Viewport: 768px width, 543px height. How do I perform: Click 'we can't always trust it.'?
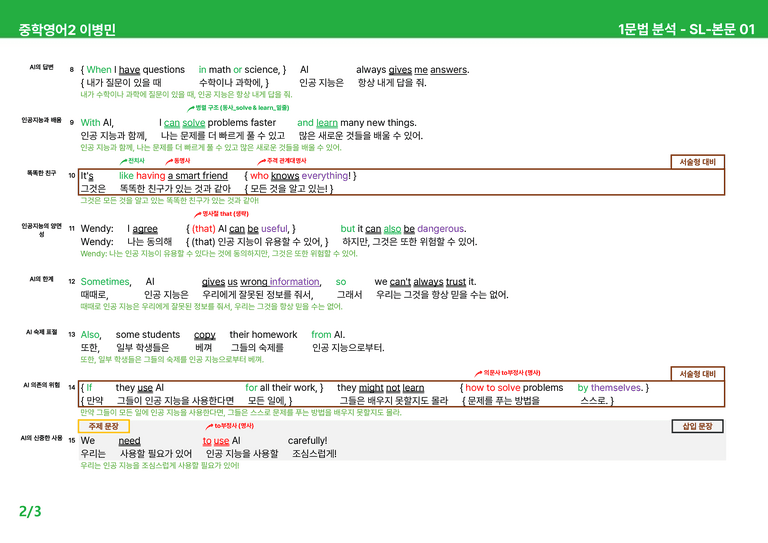425,282
